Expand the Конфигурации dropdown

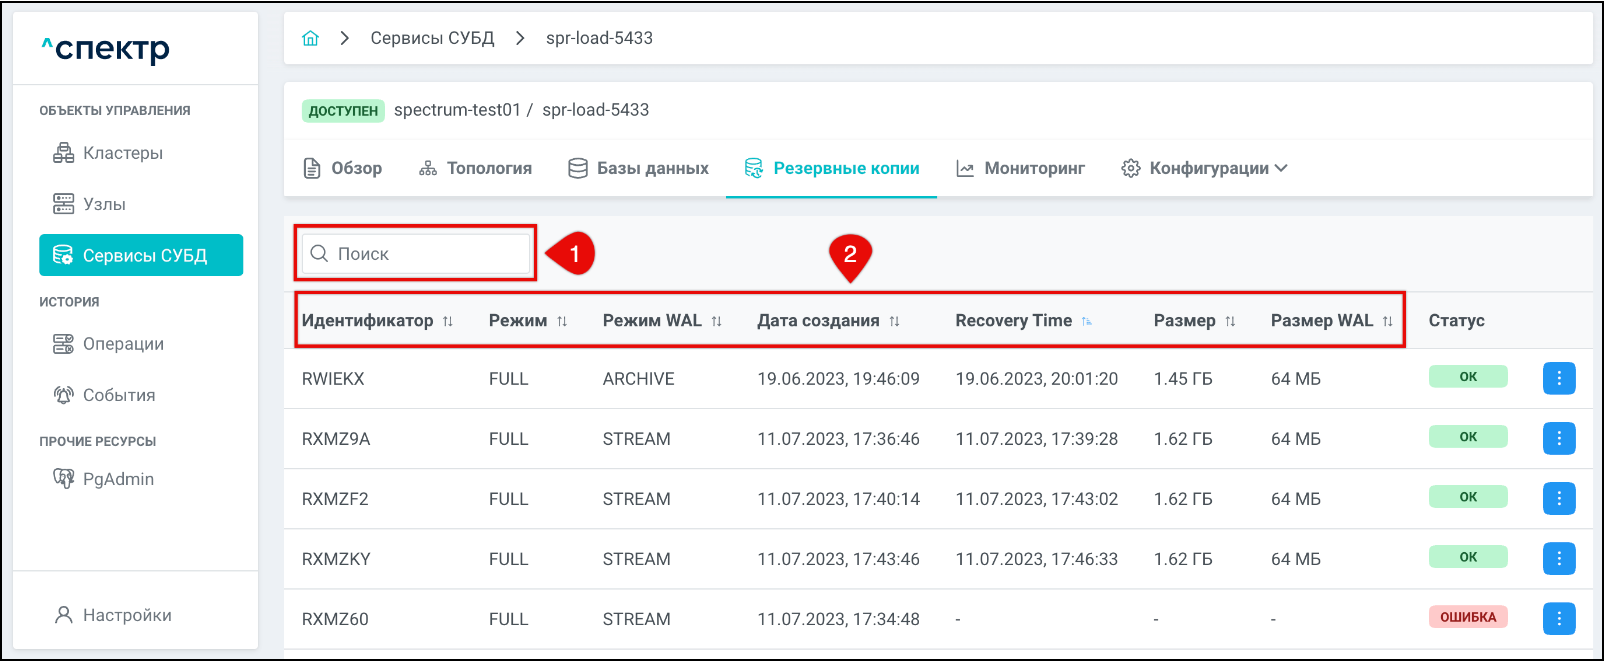[1204, 168]
